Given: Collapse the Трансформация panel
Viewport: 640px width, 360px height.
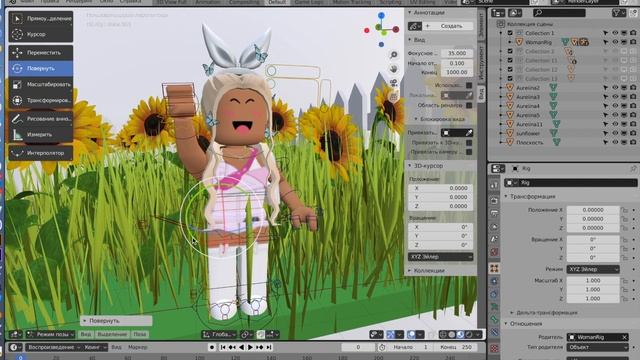Looking at the screenshot, I should [532, 196].
